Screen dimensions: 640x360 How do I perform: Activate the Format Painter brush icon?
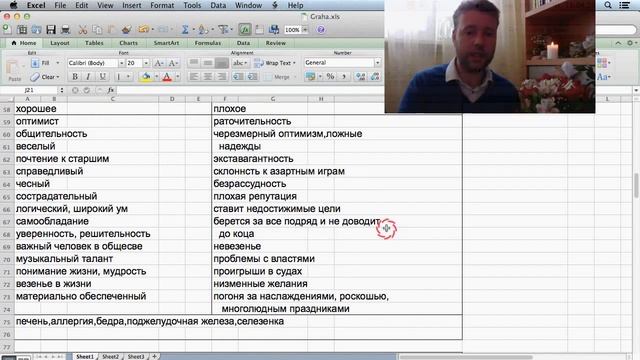tap(127, 29)
